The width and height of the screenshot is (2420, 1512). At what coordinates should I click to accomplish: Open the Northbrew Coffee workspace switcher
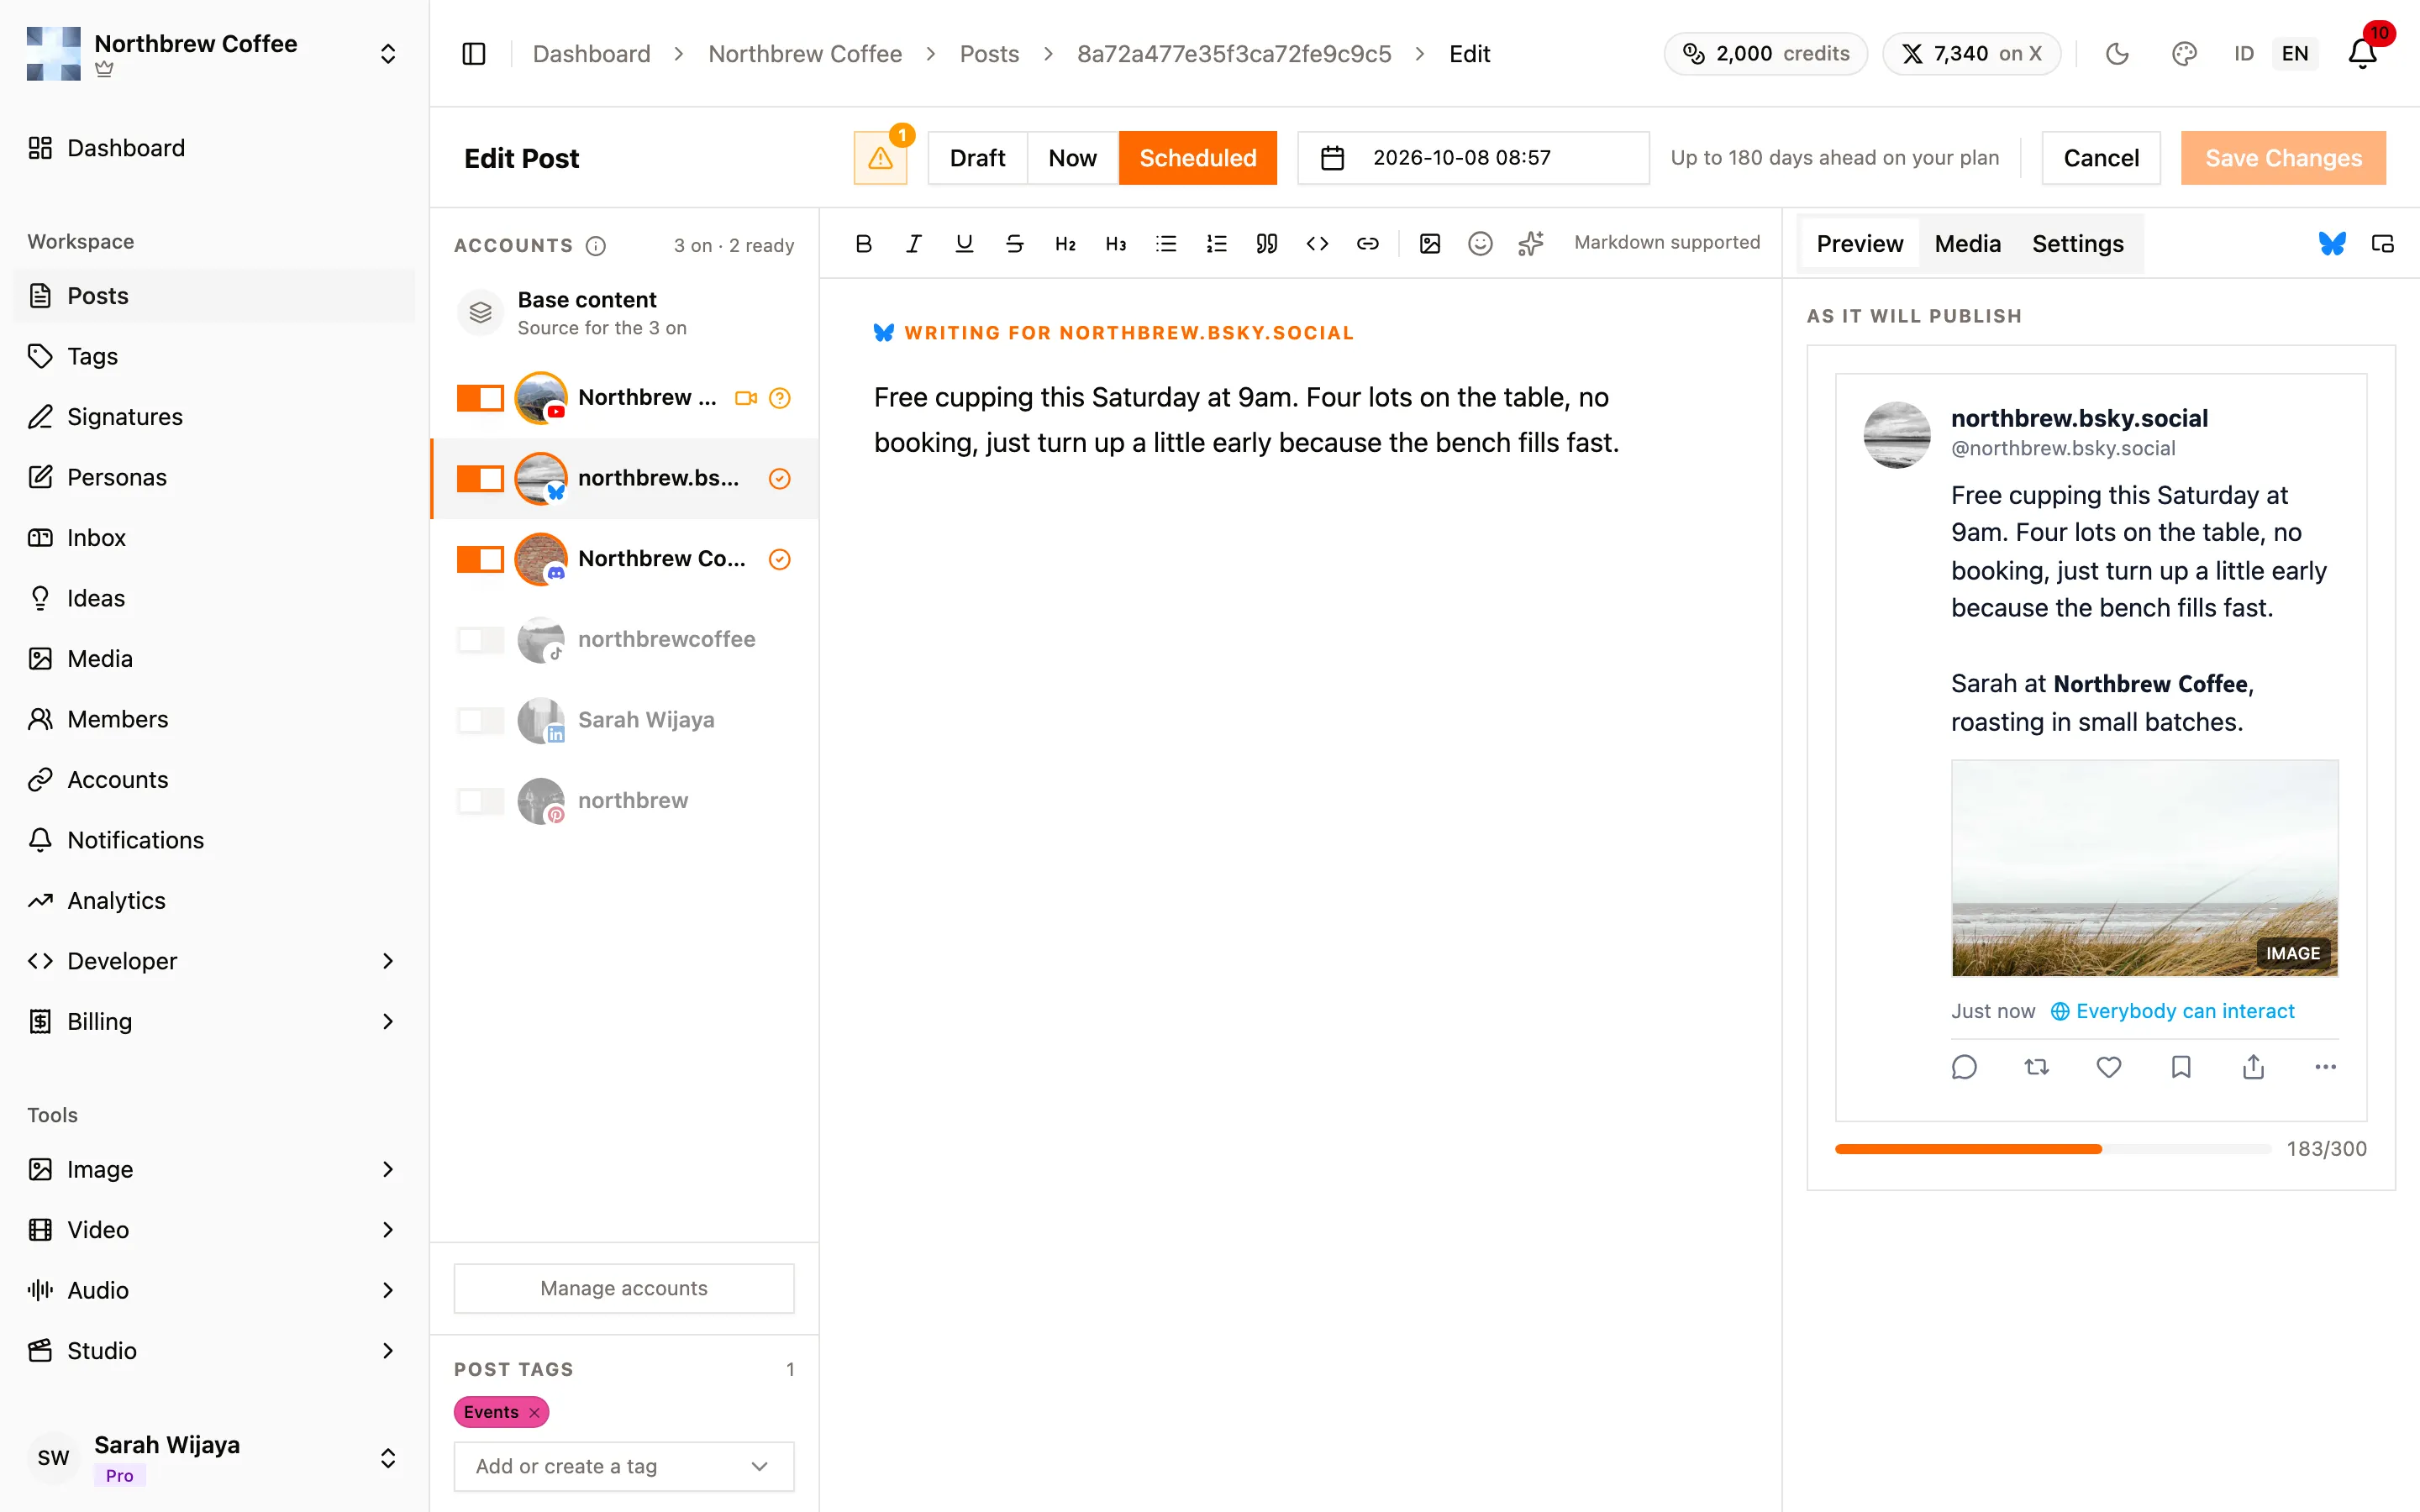tap(214, 53)
